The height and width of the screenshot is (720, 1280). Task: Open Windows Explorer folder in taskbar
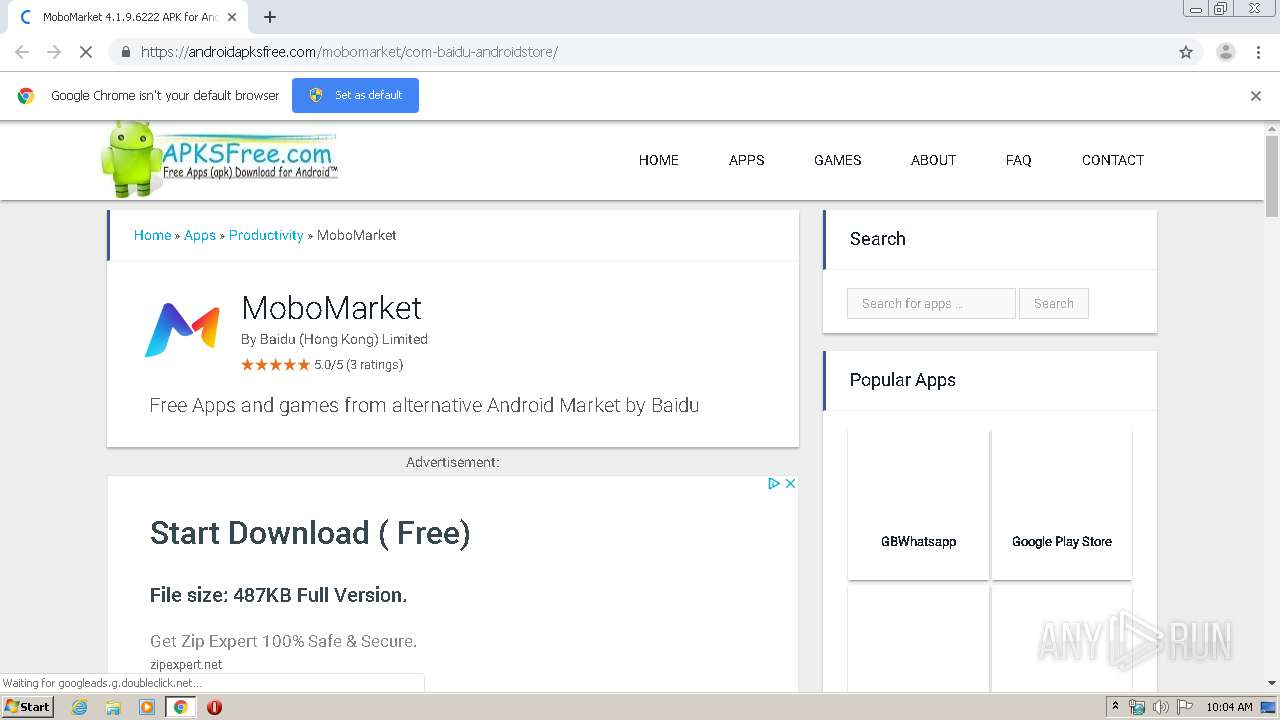tap(113, 707)
